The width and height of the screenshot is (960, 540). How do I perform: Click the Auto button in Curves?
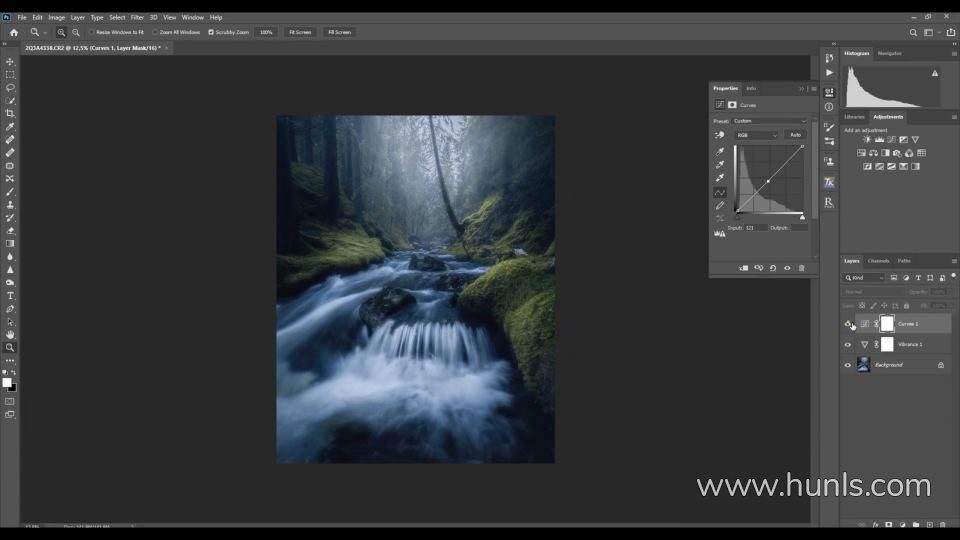tap(795, 135)
